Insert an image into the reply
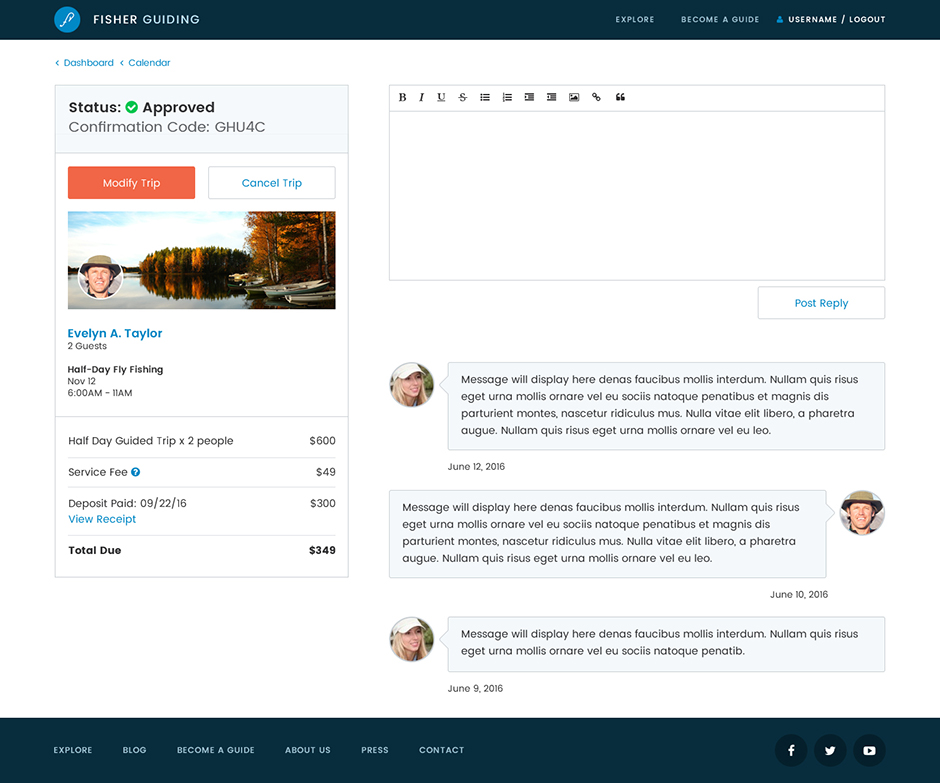940x783 pixels. [574, 98]
